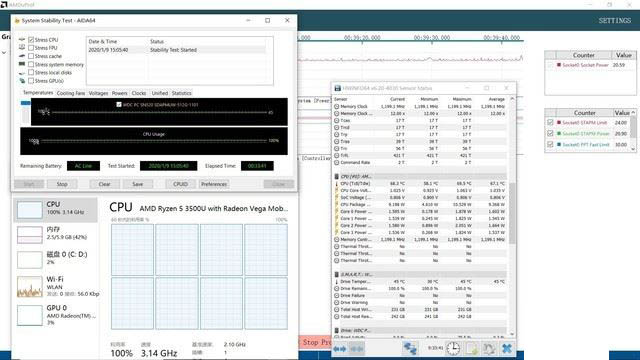Click the CPU Core Voltage lightning icon
This screenshot has height=360, width=640.
(336, 191)
